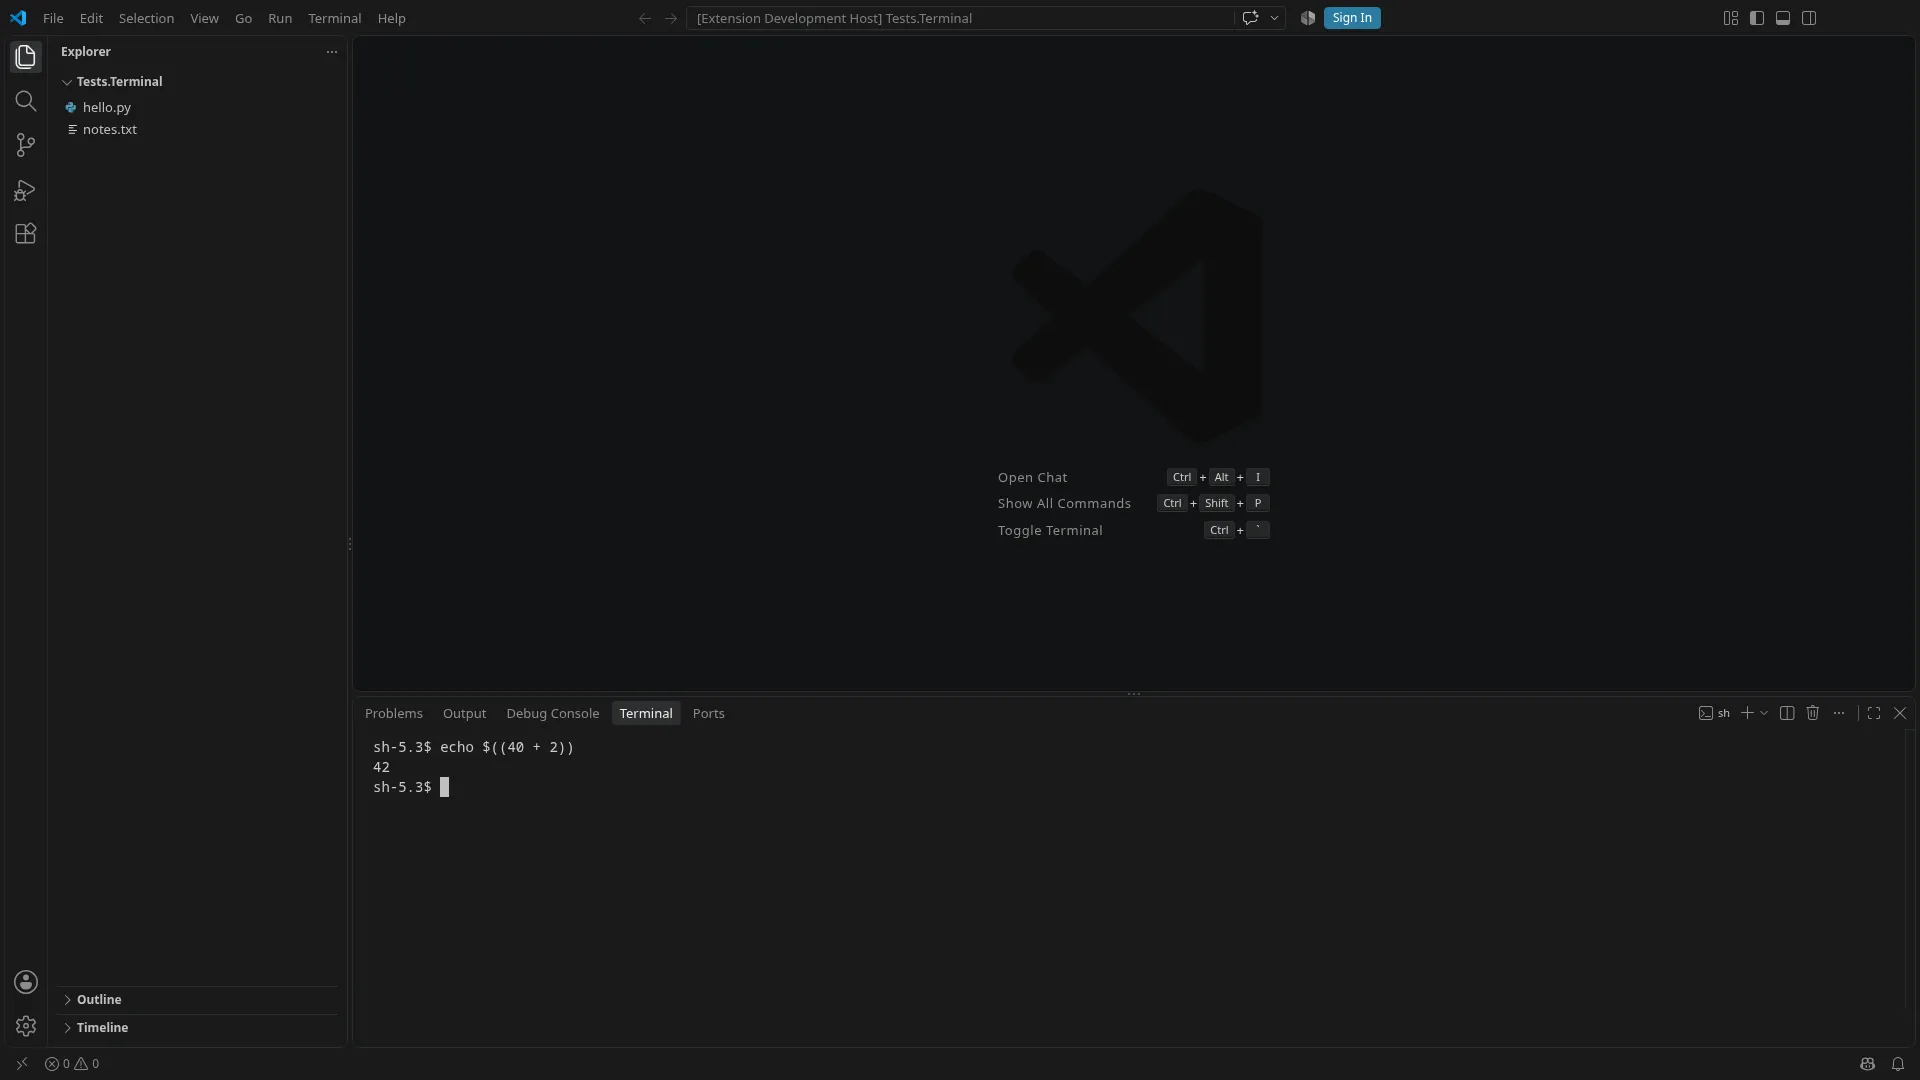Viewport: 1920px width, 1080px height.
Task: Open the Accounts icon in activity bar
Action: tap(26, 982)
